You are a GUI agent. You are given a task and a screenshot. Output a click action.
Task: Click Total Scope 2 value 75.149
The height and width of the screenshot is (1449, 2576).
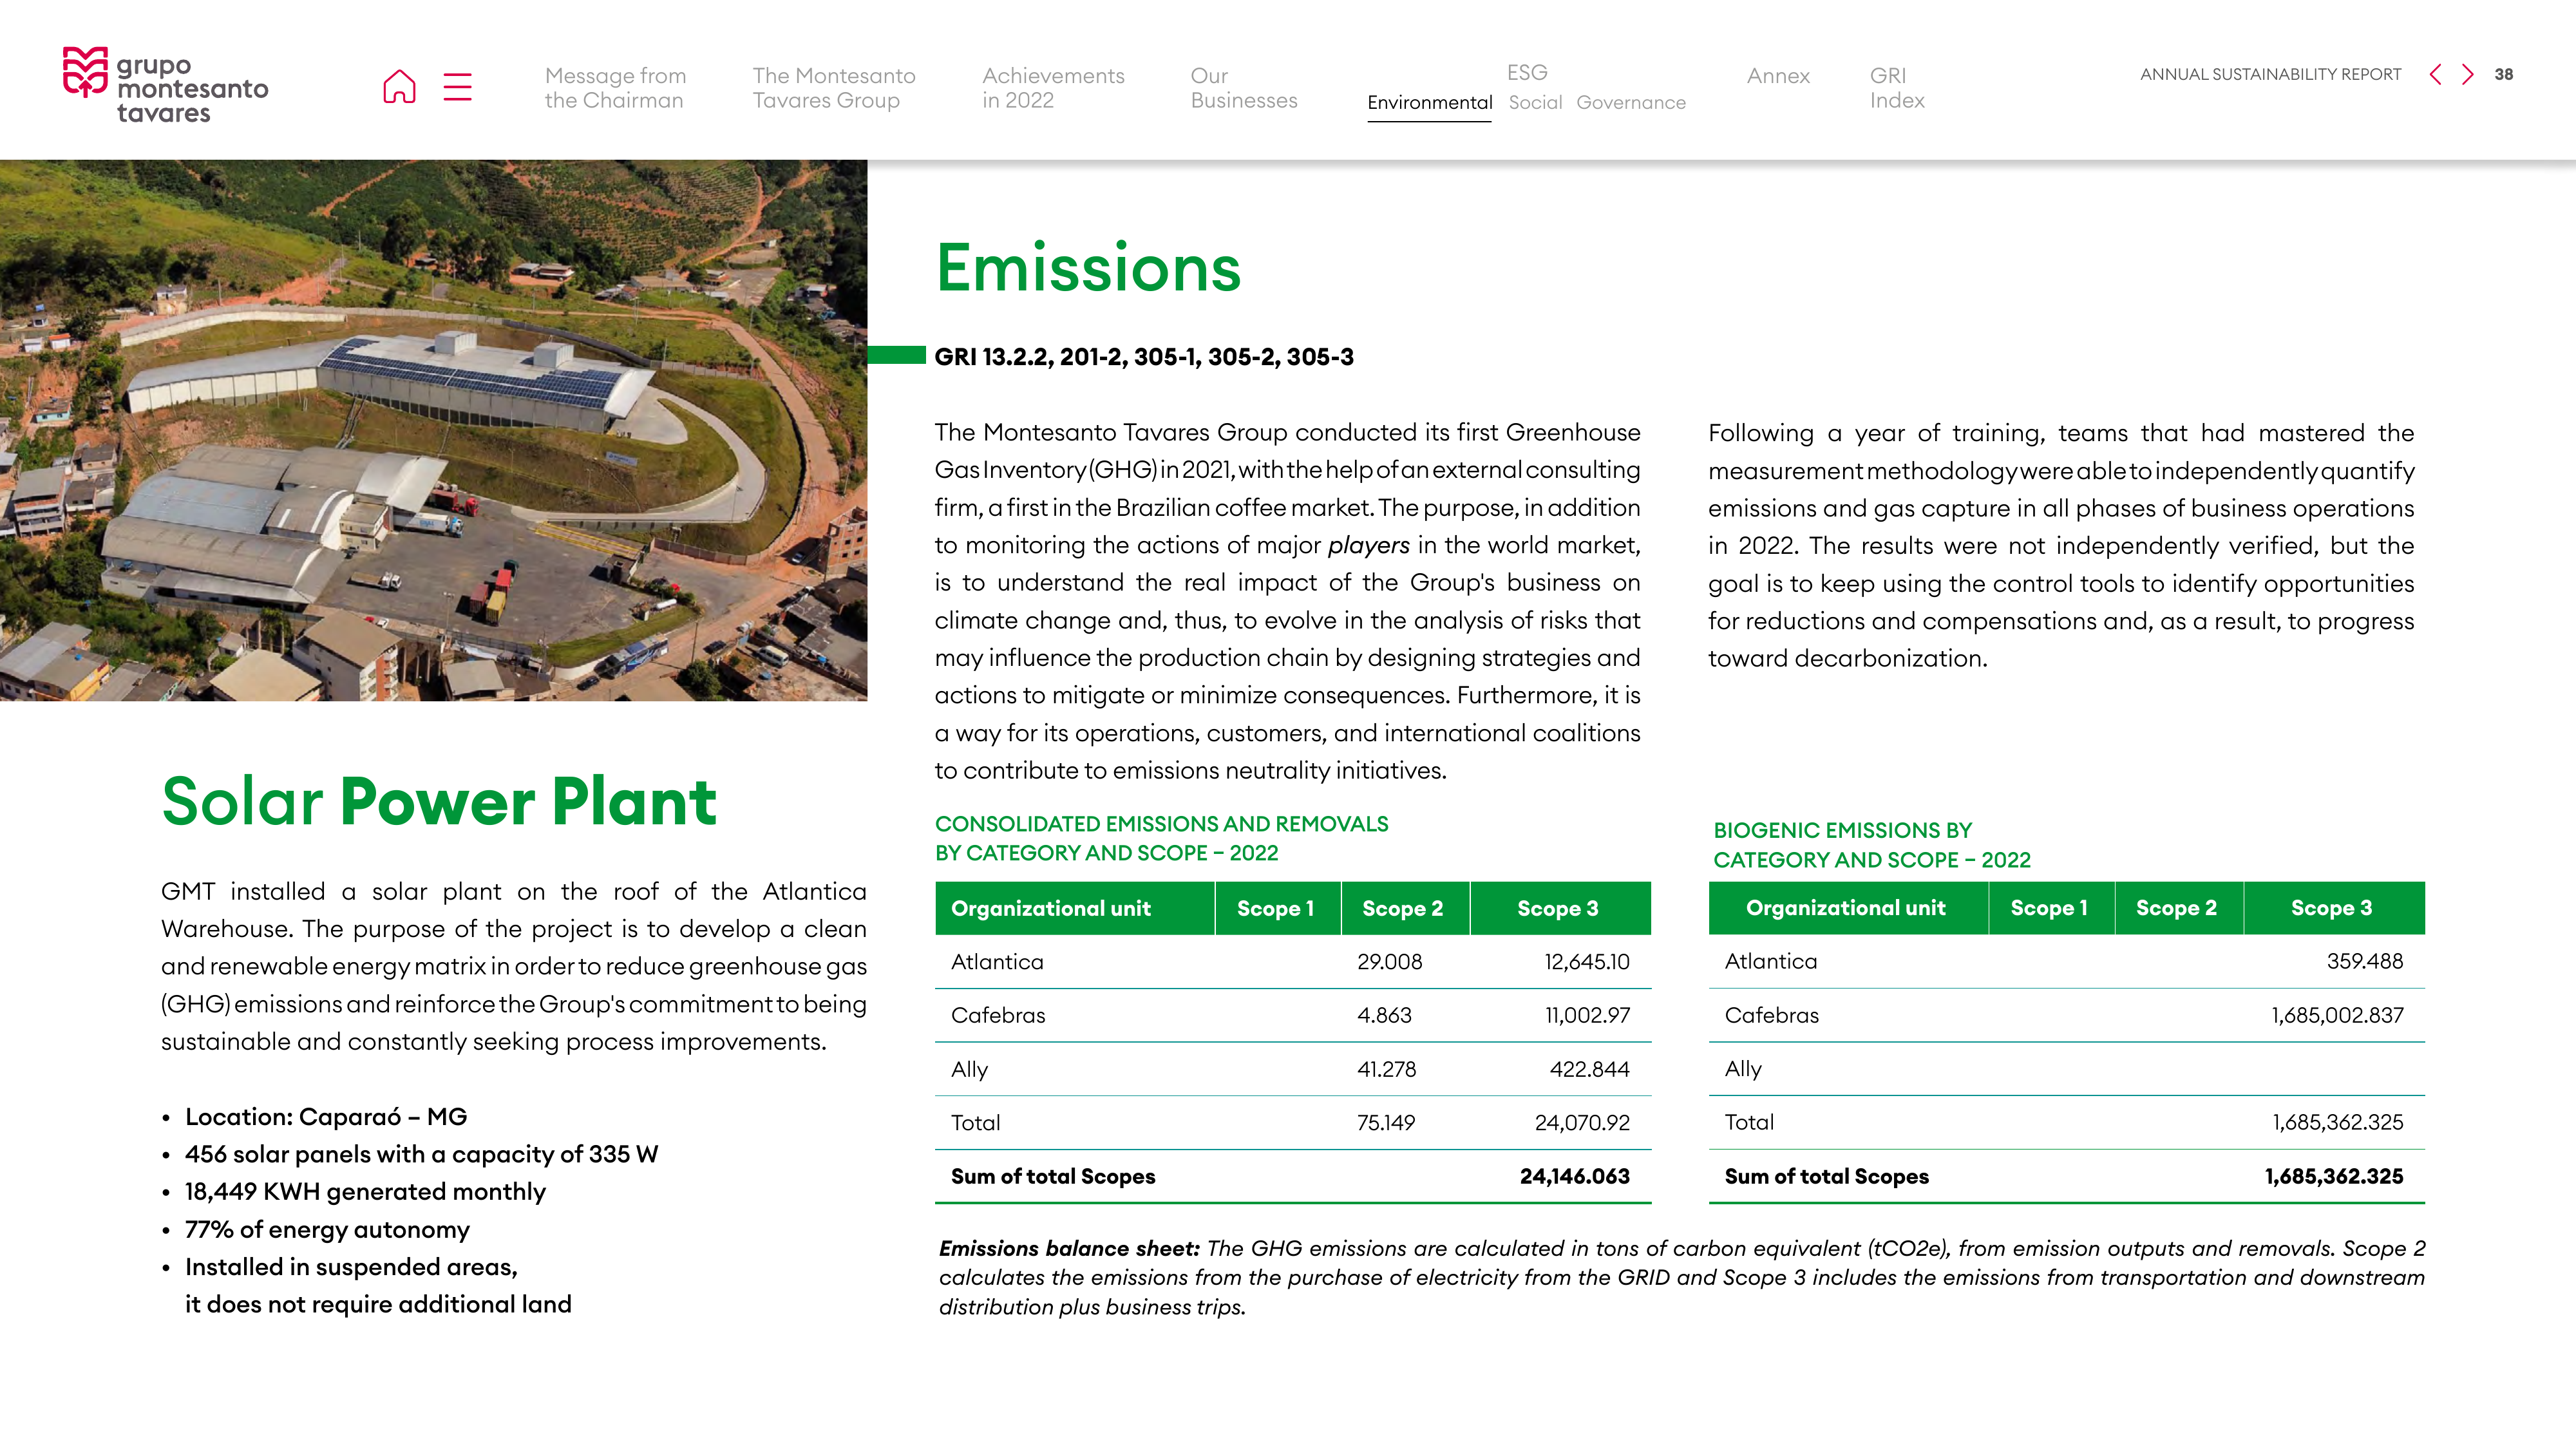click(x=1385, y=1123)
